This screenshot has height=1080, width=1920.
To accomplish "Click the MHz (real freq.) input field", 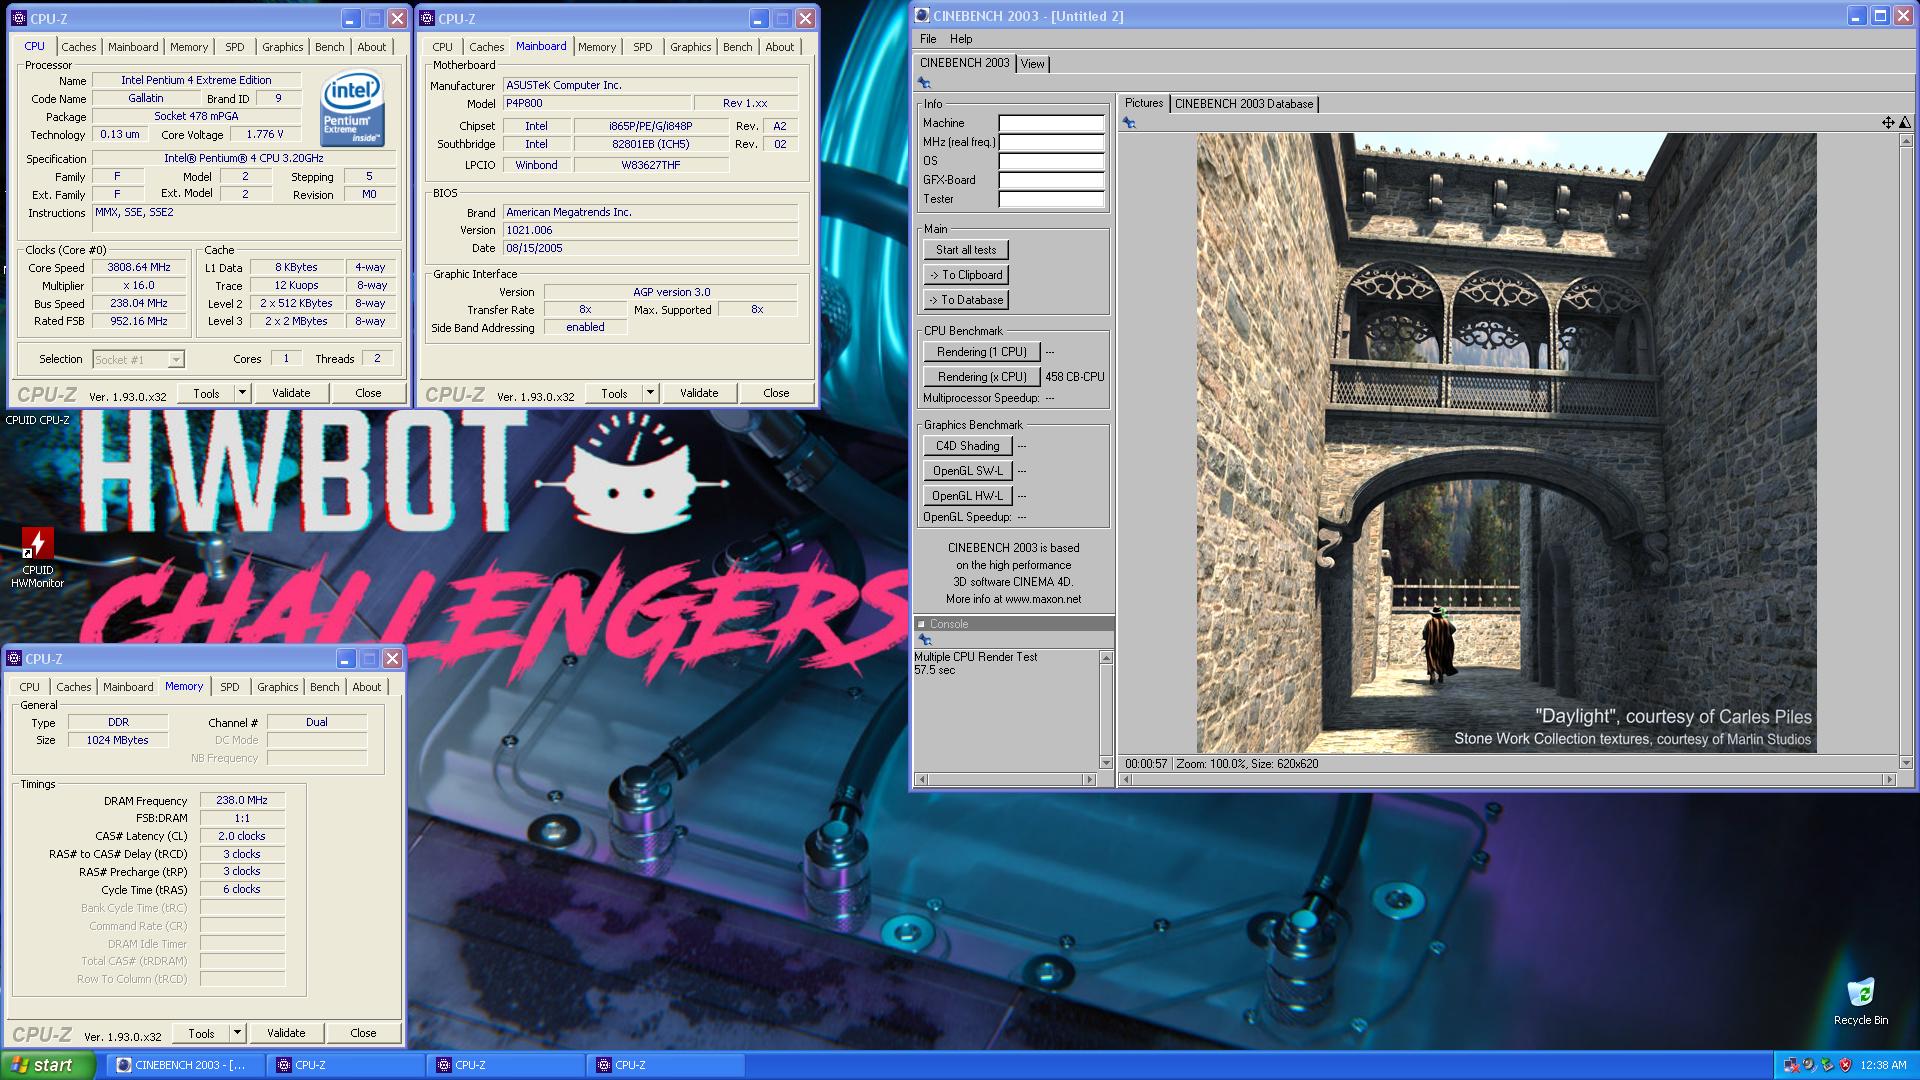I will coord(1052,142).
